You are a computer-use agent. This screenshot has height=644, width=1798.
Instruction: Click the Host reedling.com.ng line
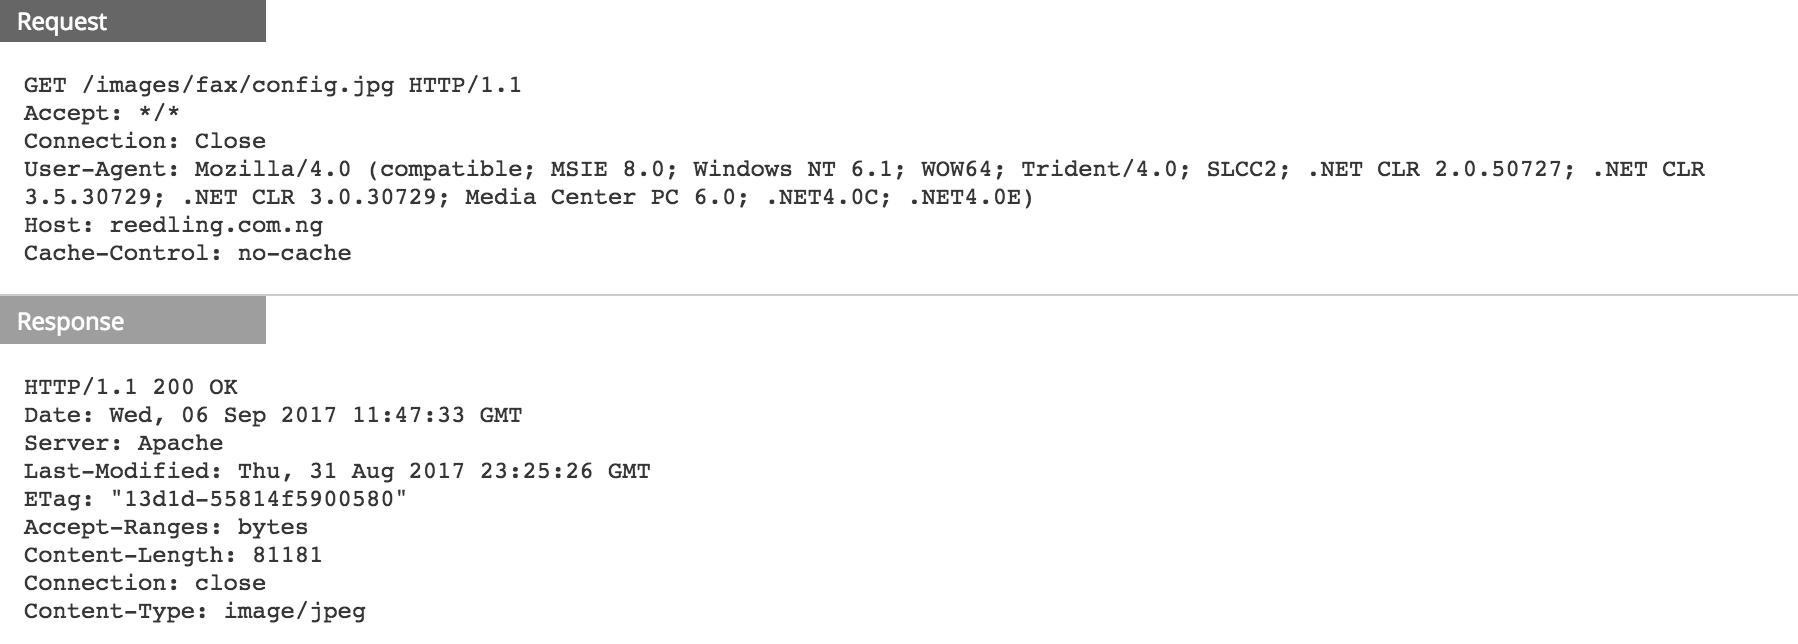(x=173, y=225)
